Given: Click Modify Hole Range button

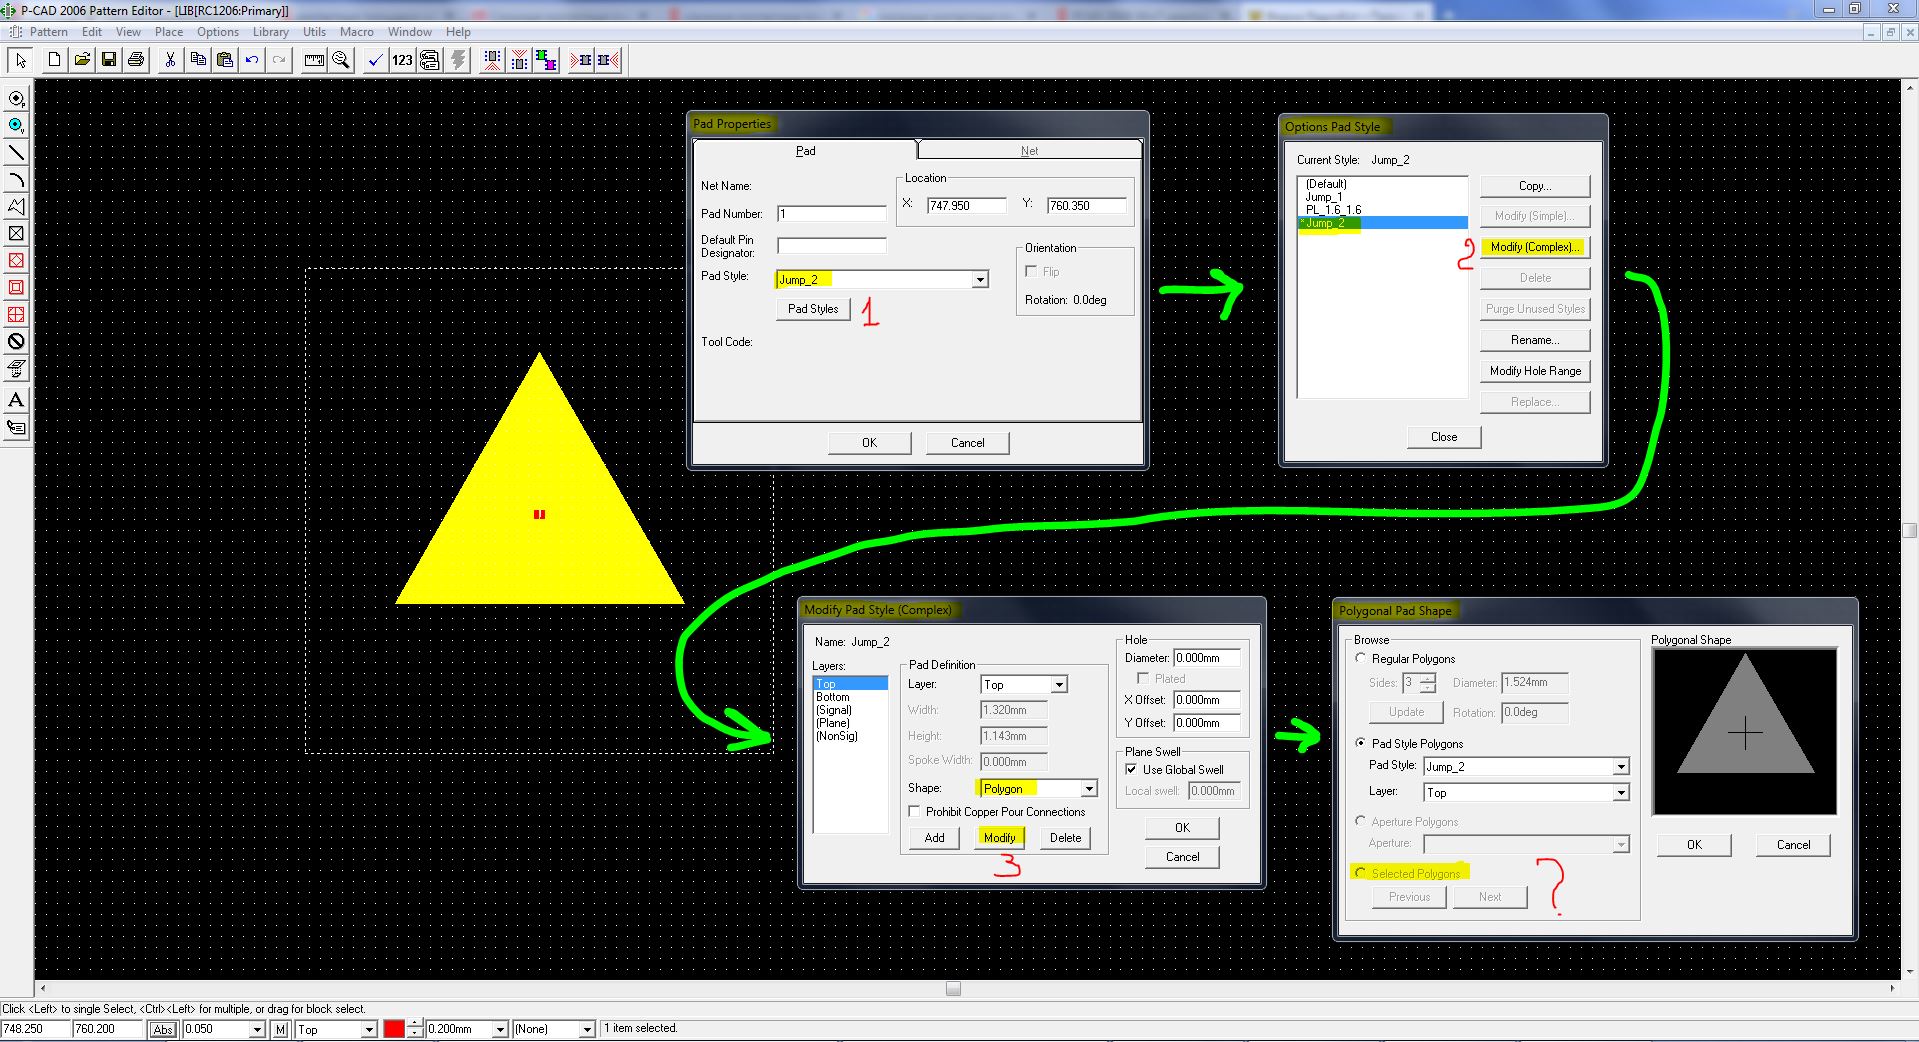Looking at the screenshot, I should (x=1535, y=371).
